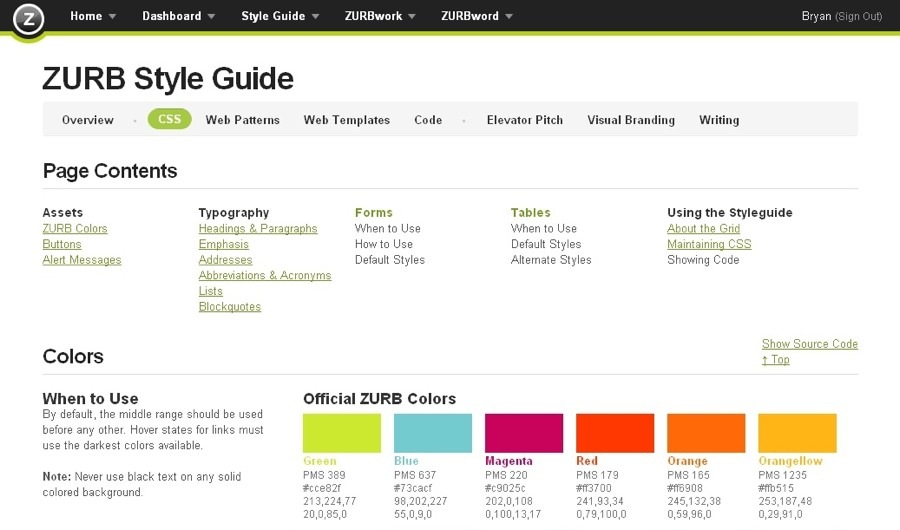Open the ZURBwork menu item
Image resolution: width=900 pixels, height=530 pixels.
[373, 16]
